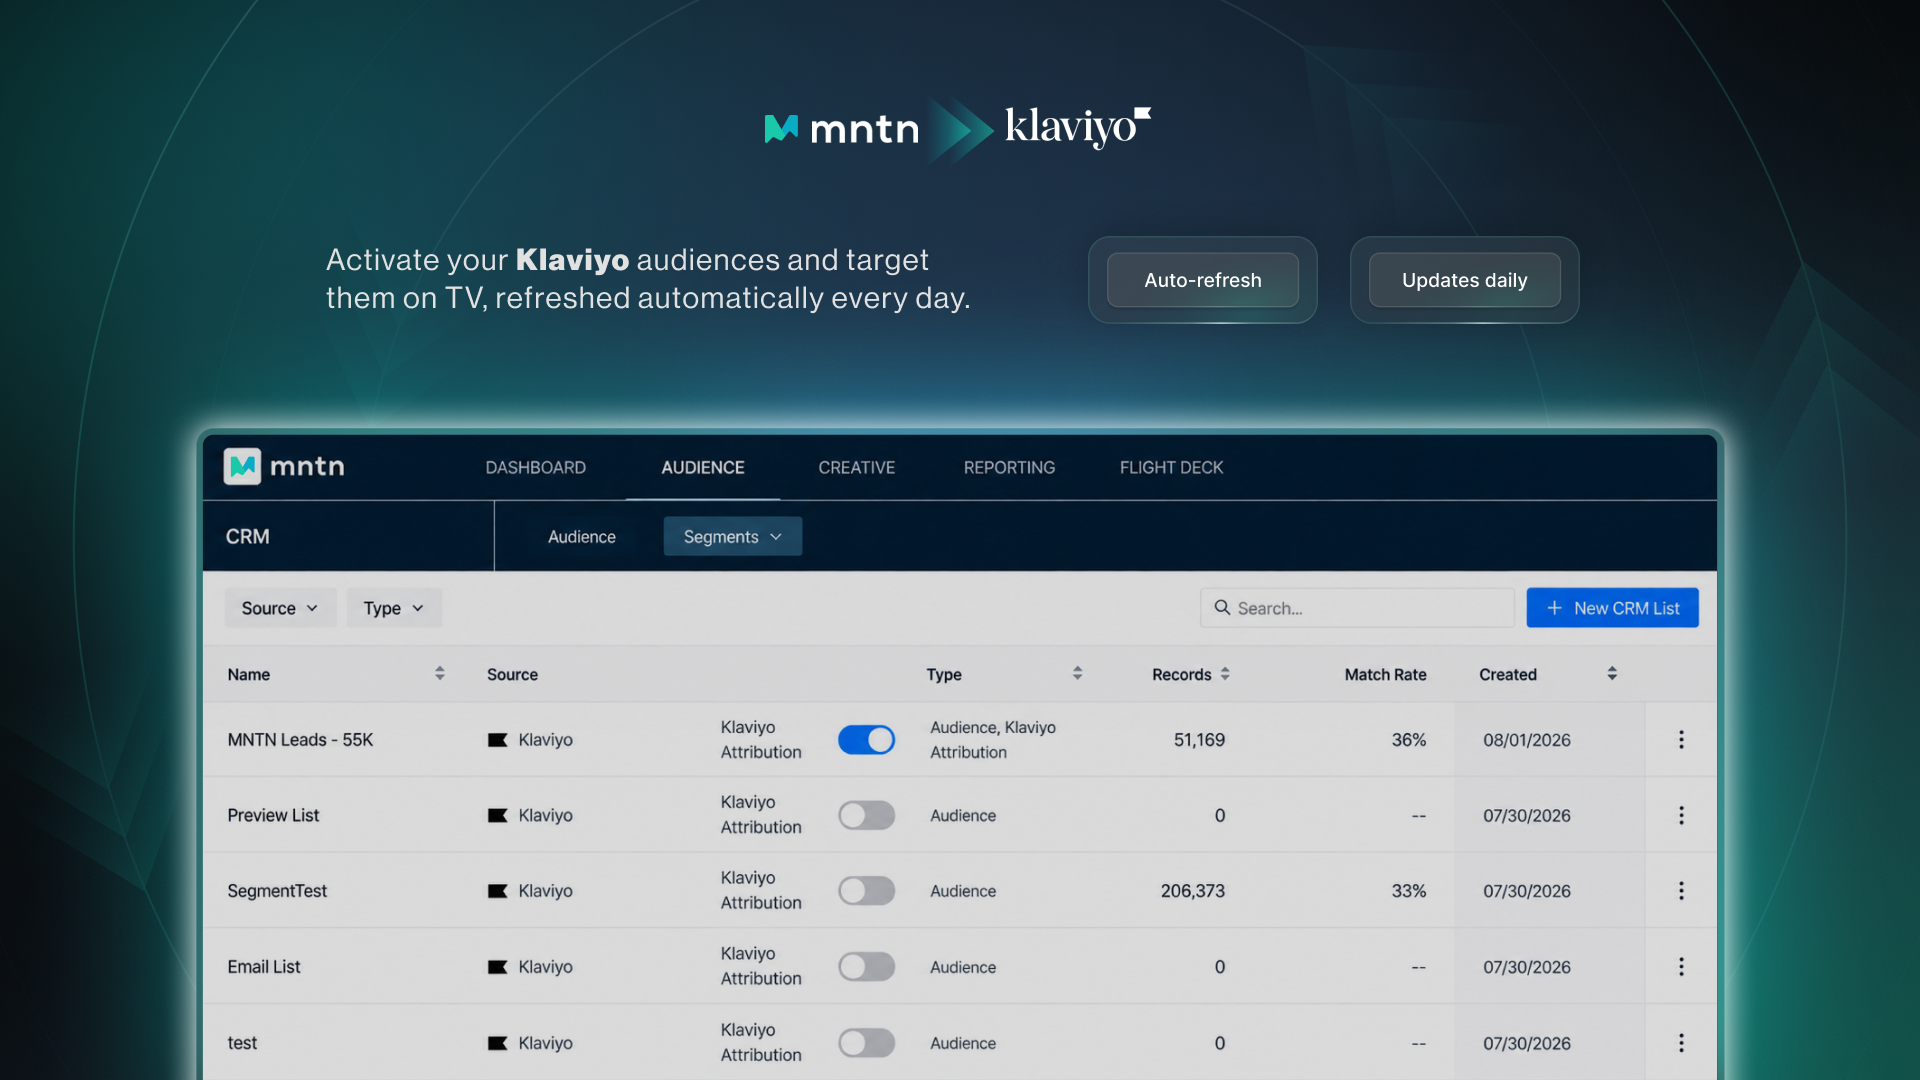Sort the table by Type column arrows
The height and width of the screenshot is (1080, 1920).
(1077, 674)
